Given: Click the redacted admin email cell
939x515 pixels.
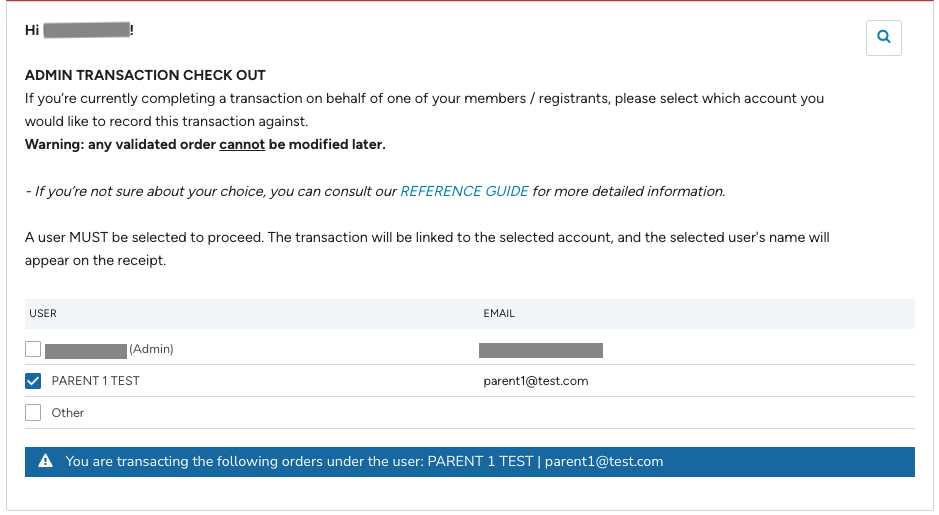Looking at the screenshot, I should coord(540,350).
